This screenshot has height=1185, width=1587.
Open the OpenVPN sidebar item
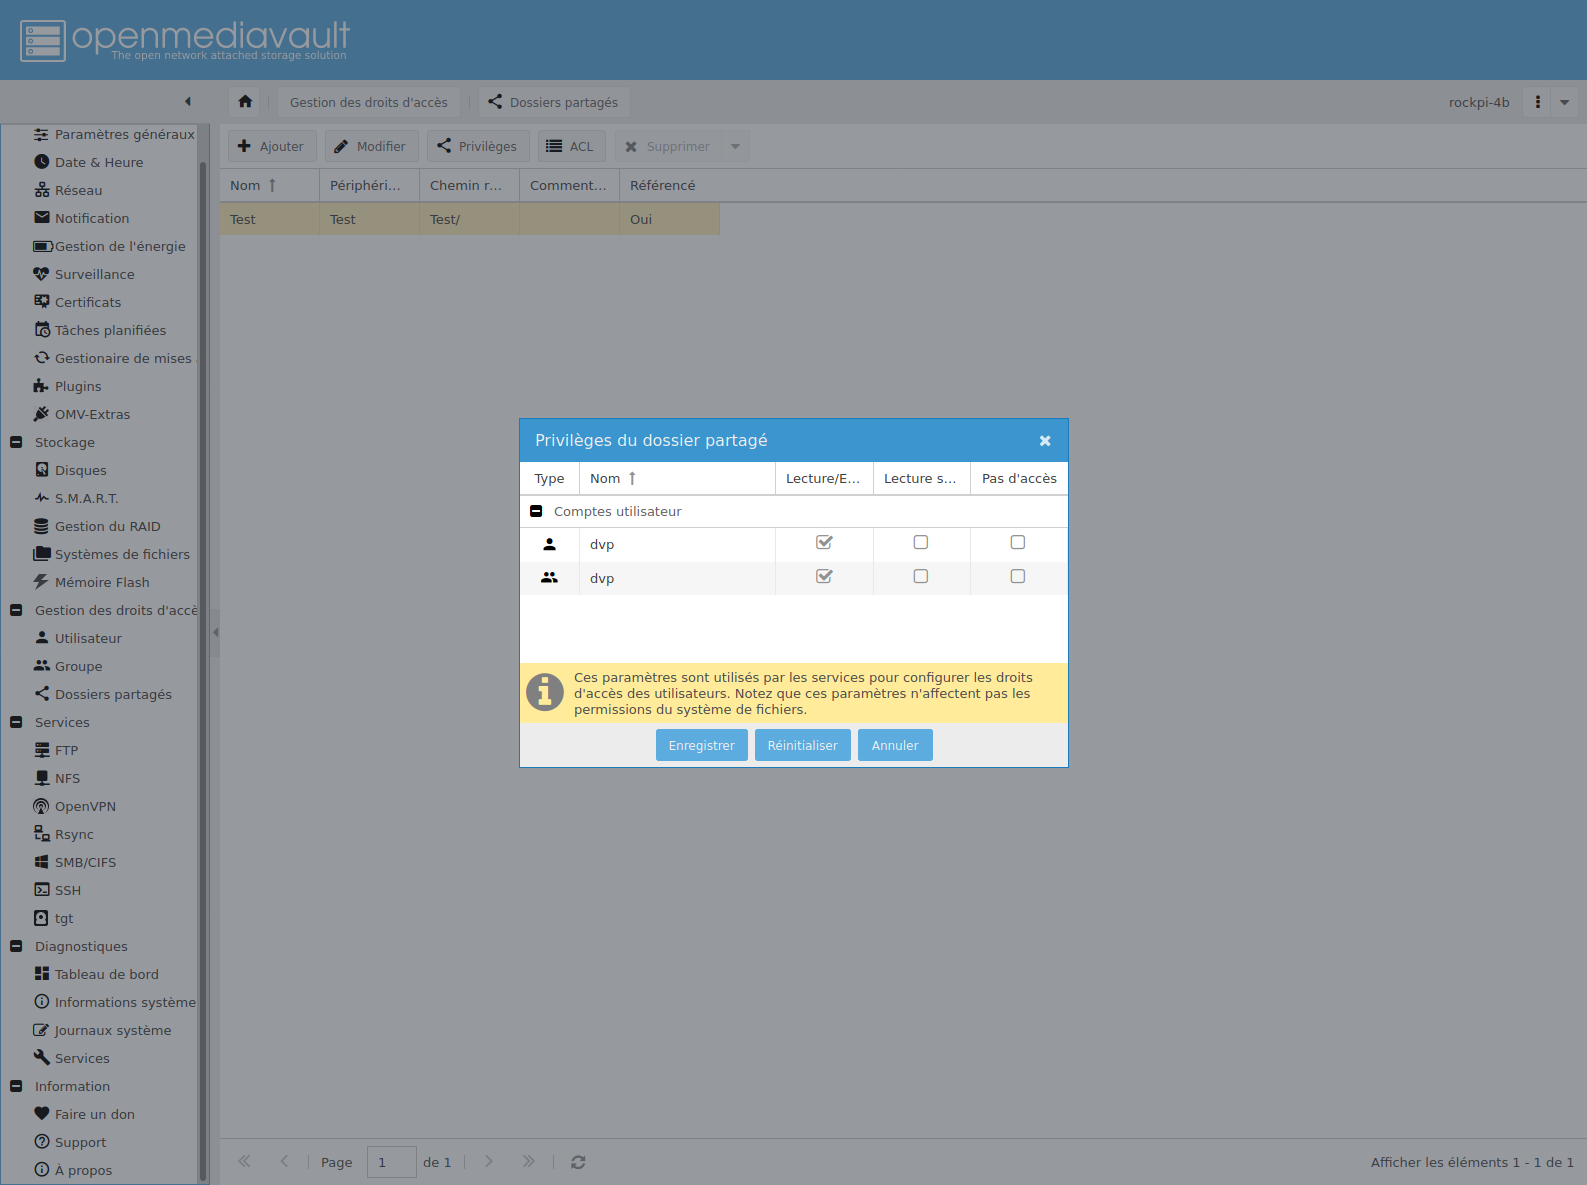[85, 806]
